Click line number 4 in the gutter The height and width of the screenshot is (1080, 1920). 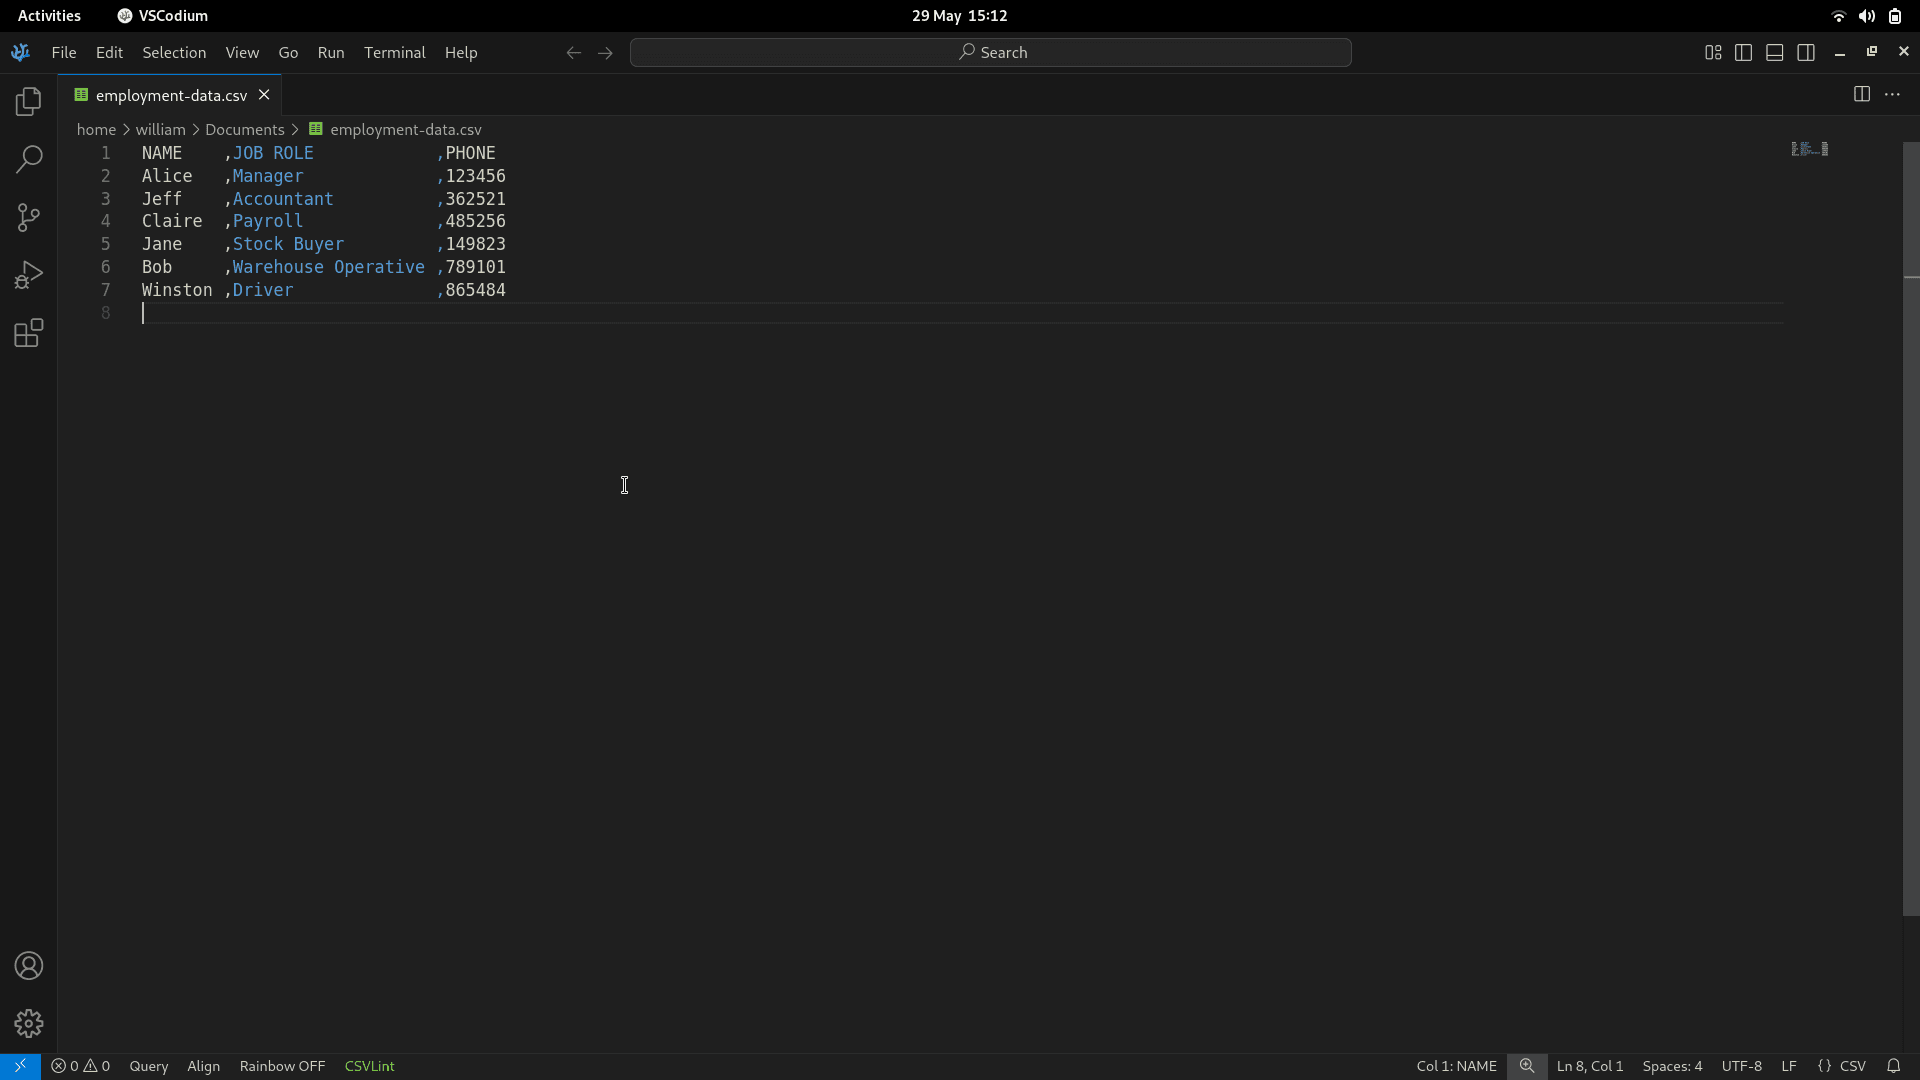[105, 221]
